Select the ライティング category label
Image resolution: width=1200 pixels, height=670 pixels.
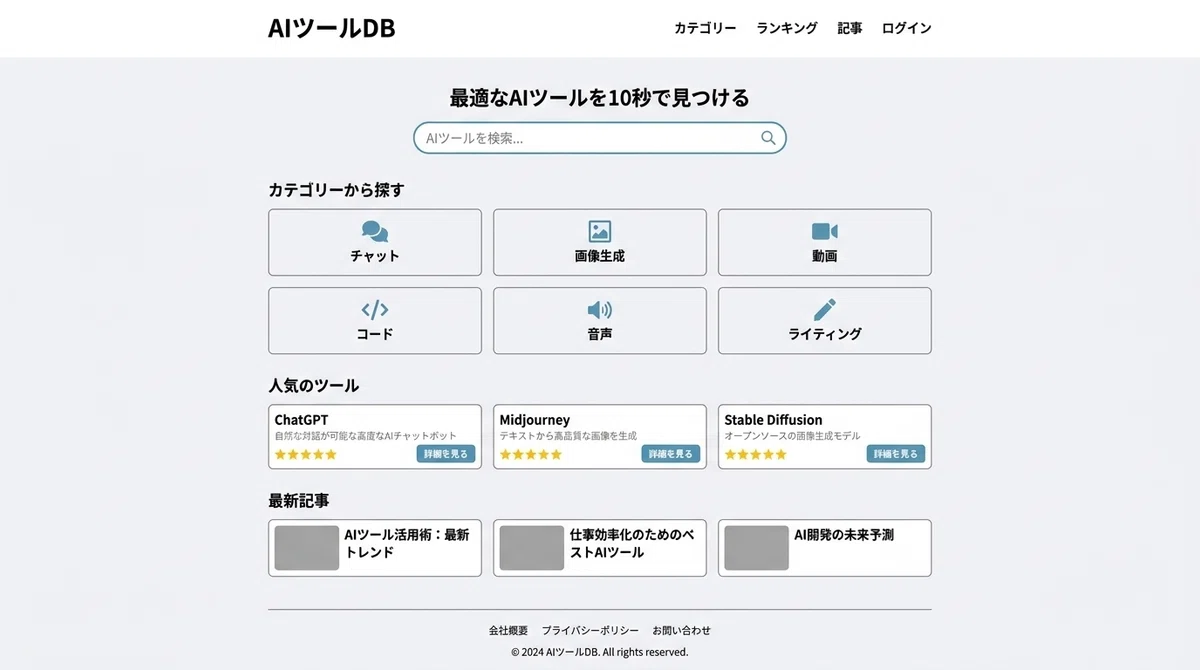(825, 334)
